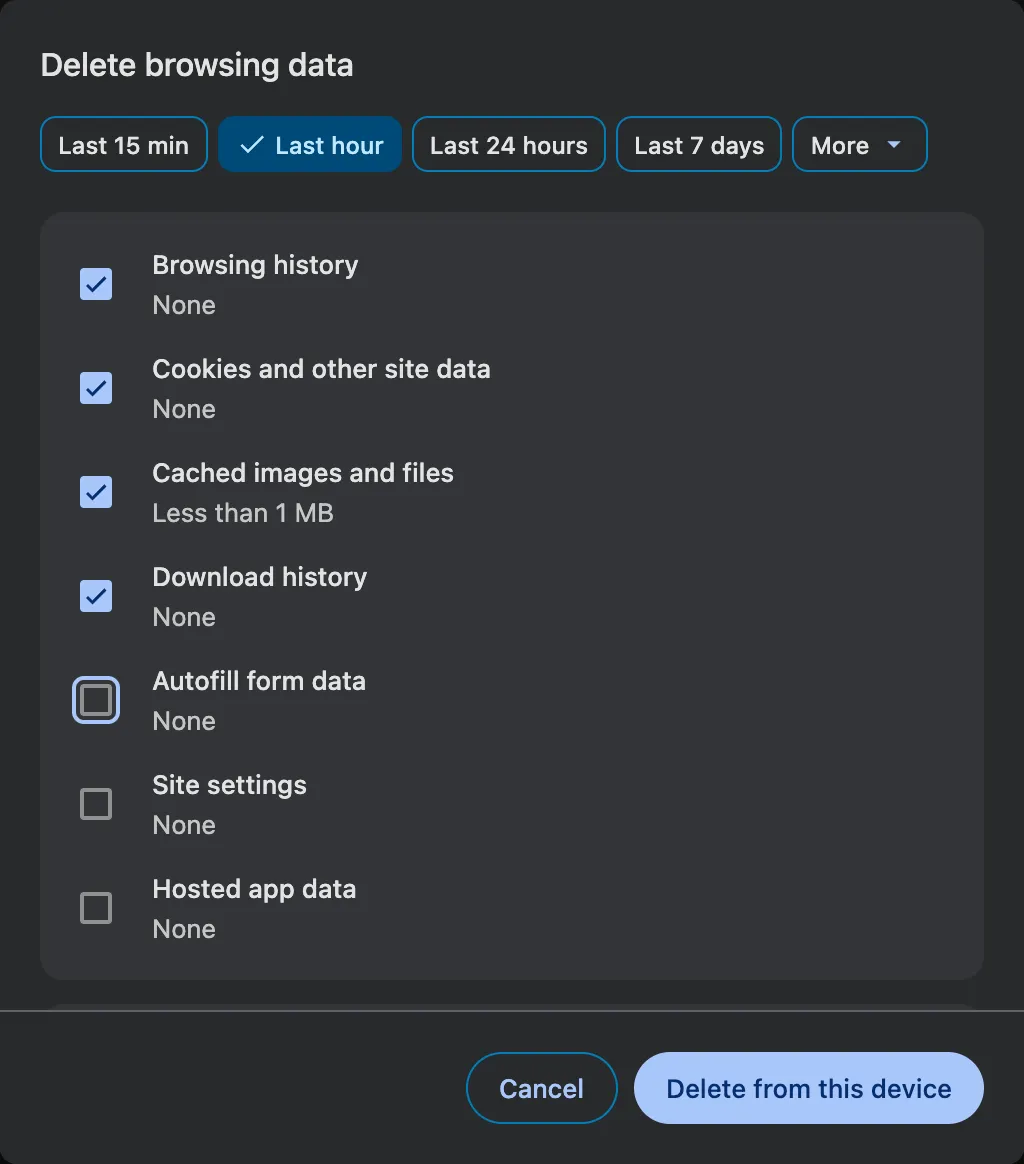
Task: Click the Delete browsing data heading
Action: tap(197, 65)
